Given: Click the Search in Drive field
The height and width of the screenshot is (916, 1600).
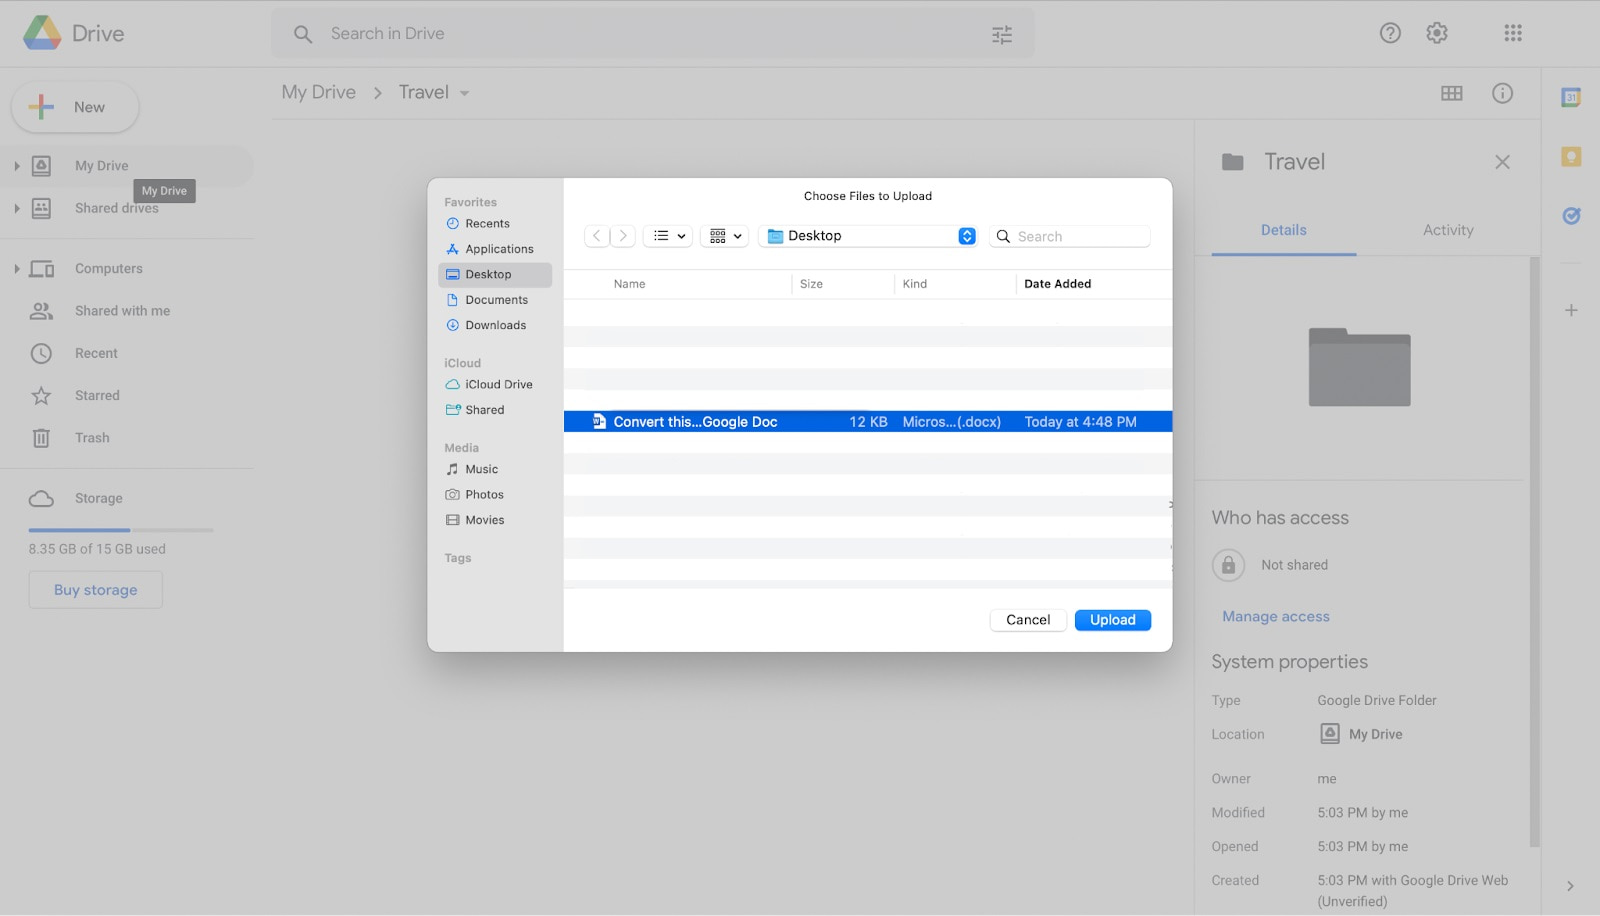Looking at the screenshot, I should (x=652, y=34).
